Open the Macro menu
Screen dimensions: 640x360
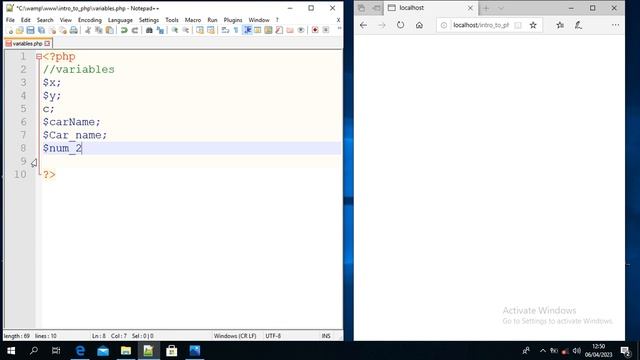coord(193,20)
